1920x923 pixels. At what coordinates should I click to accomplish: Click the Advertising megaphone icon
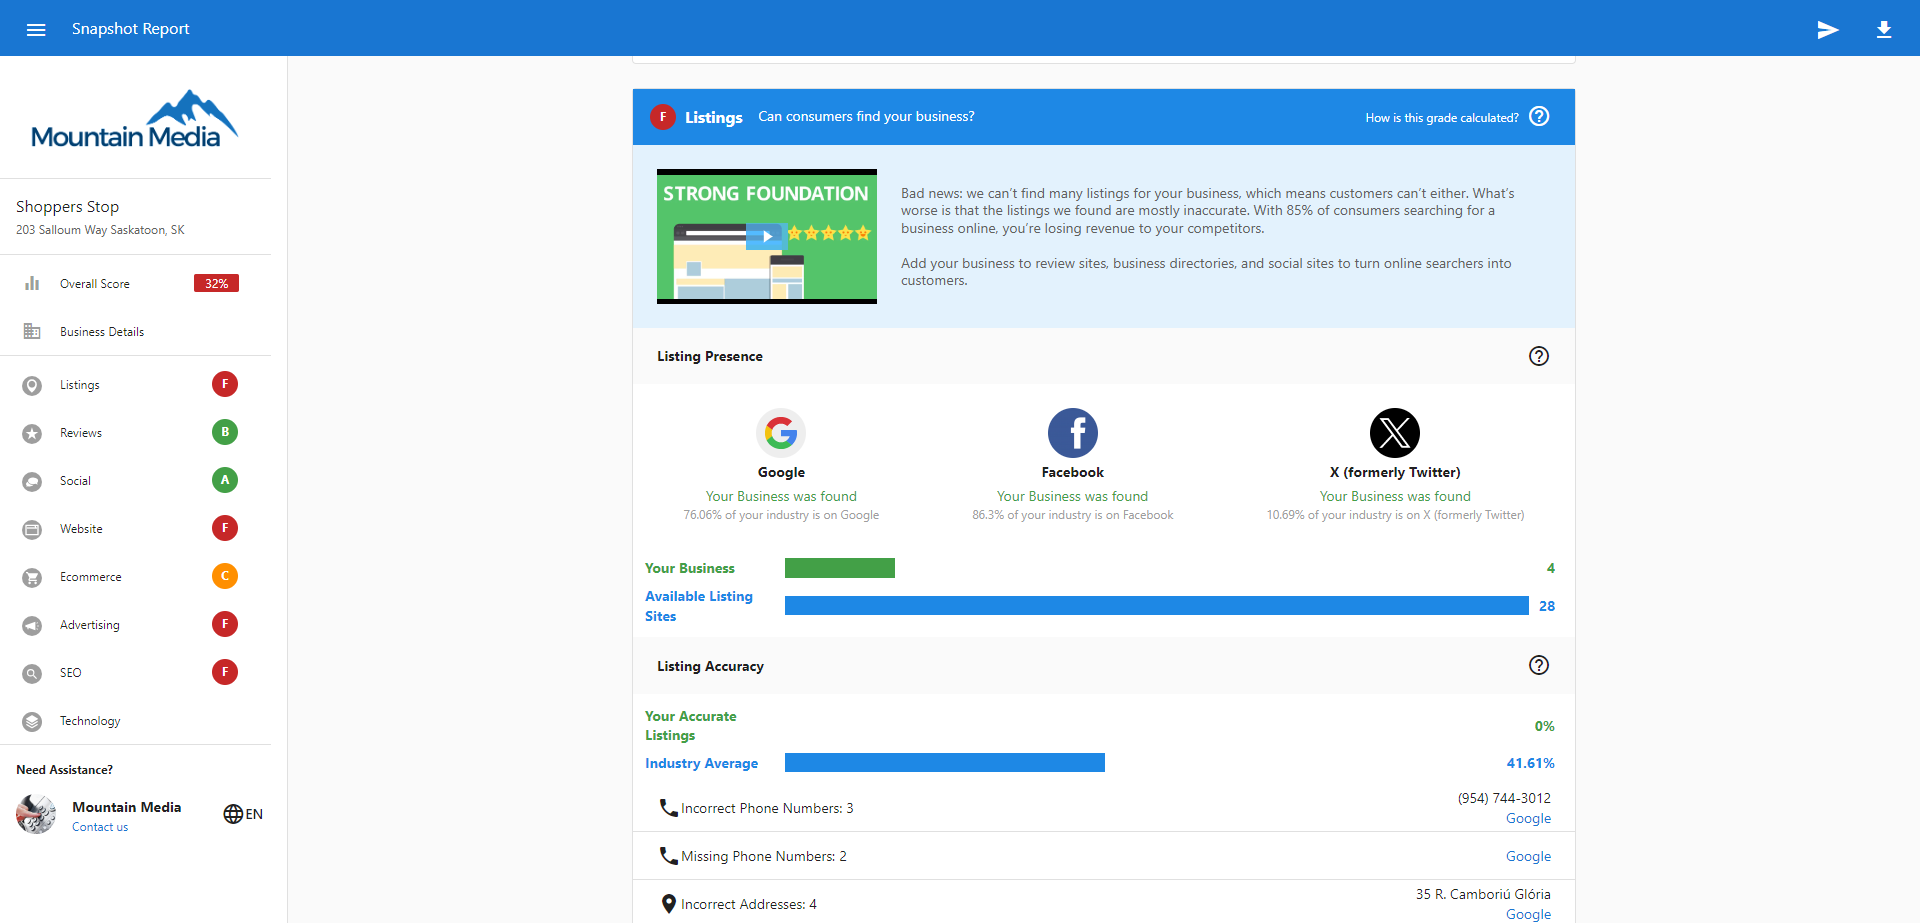pyautogui.click(x=32, y=625)
